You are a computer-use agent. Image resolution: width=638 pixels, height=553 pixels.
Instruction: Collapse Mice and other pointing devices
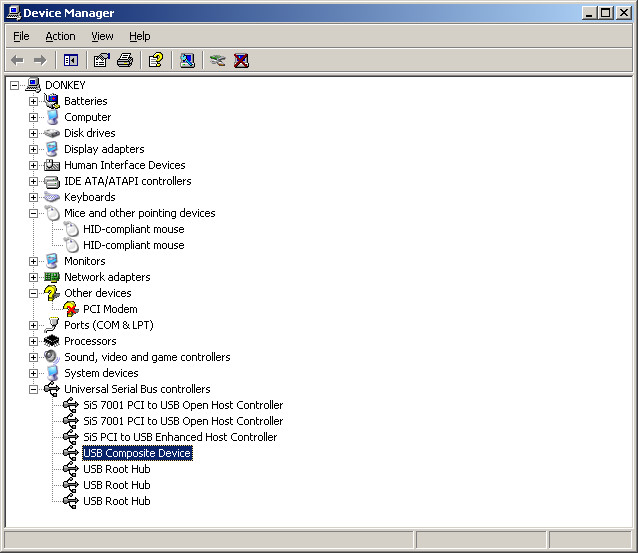pyautogui.click(x=33, y=213)
